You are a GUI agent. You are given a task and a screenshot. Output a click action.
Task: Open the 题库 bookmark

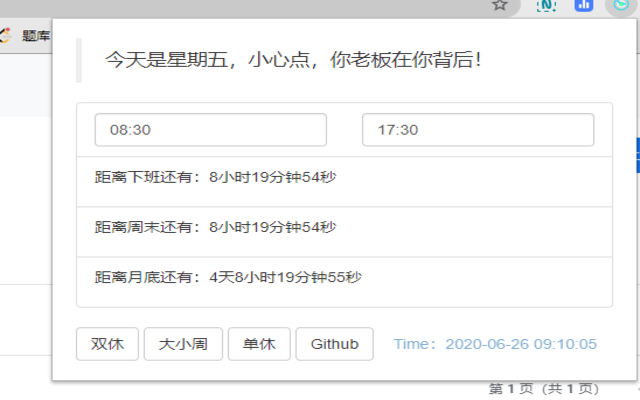click(36, 36)
